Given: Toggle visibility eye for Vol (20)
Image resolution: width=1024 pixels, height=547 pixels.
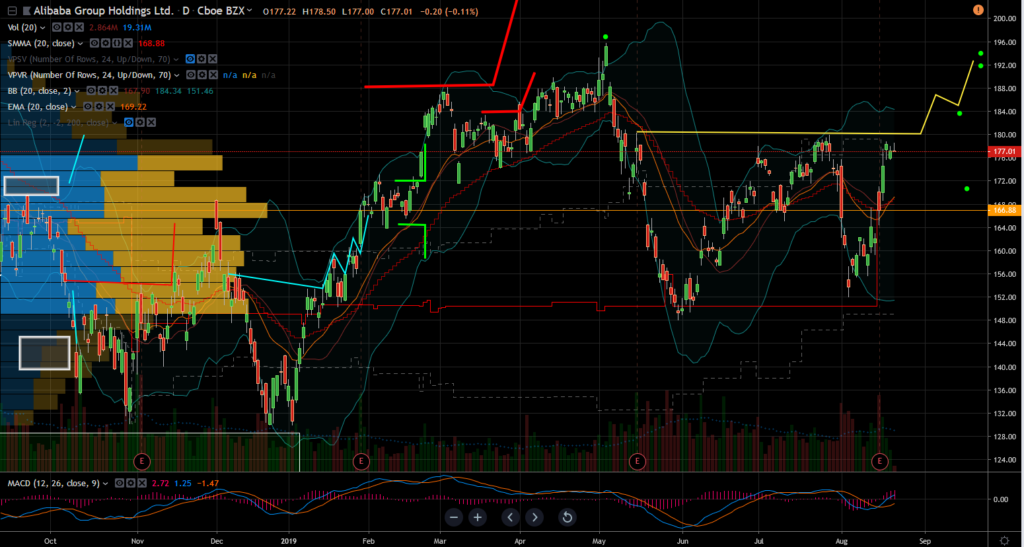Looking at the screenshot, I should 57,27.
